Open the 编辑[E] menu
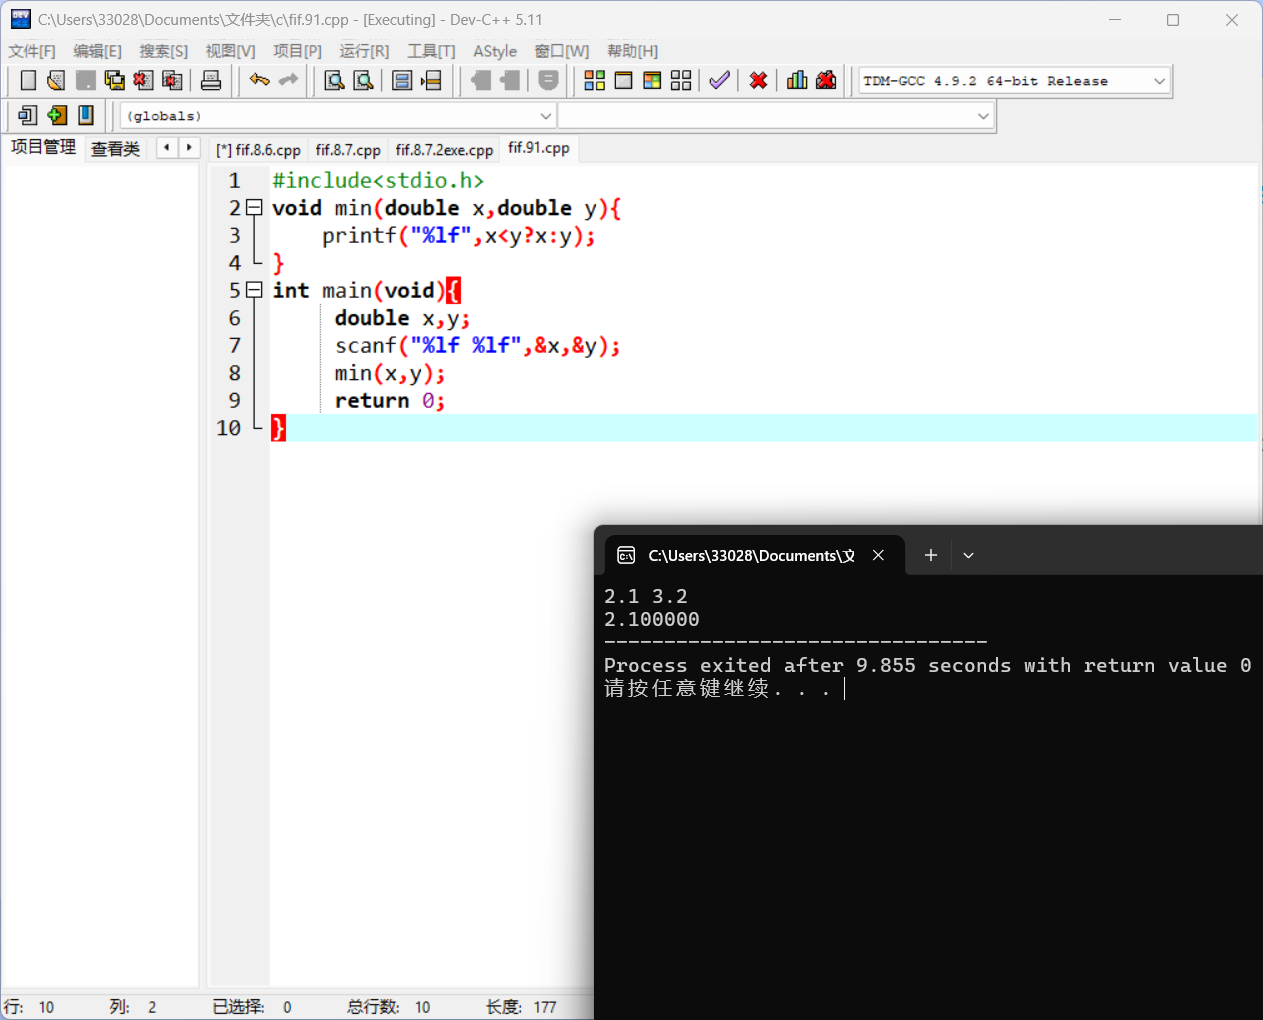Viewport: 1263px width, 1020px height. tap(97, 51)
